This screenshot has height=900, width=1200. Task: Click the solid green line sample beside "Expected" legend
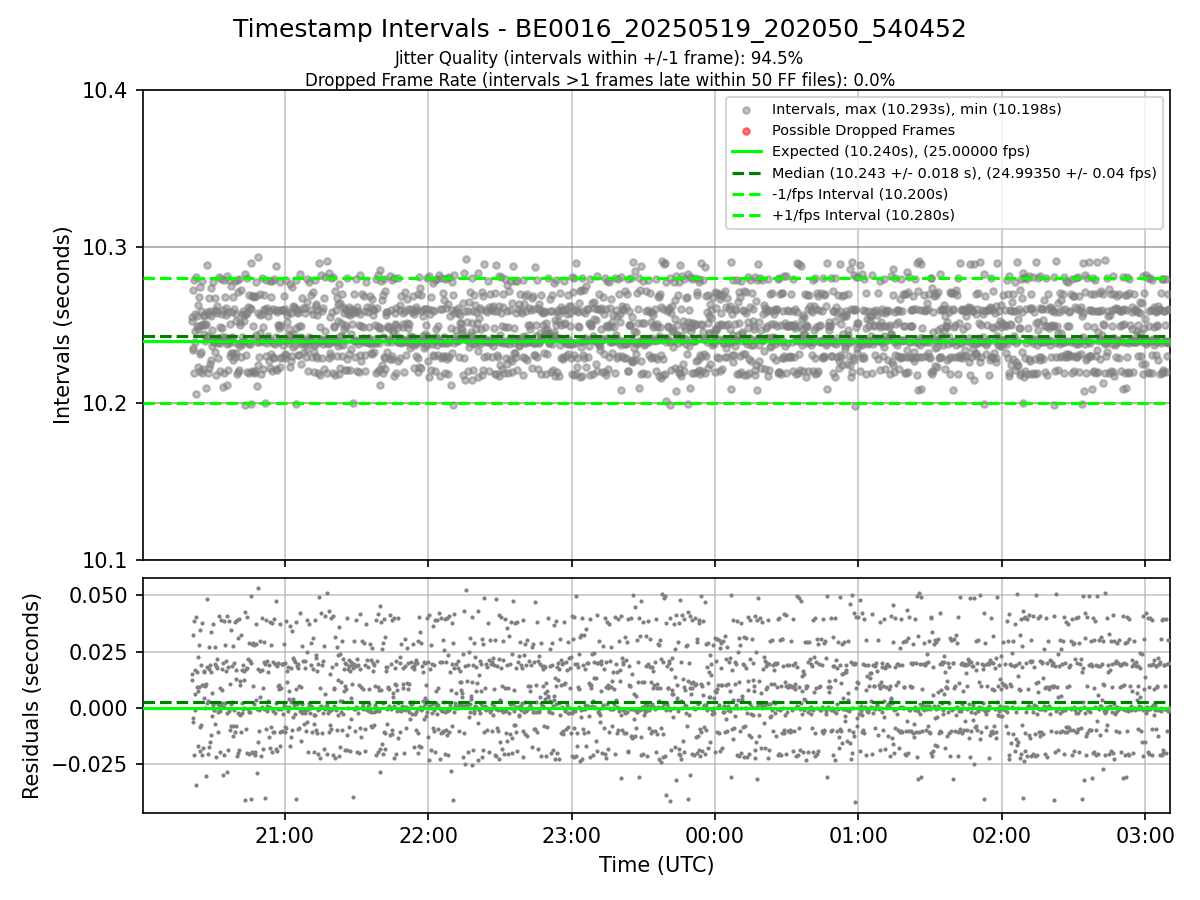[746, 152]
